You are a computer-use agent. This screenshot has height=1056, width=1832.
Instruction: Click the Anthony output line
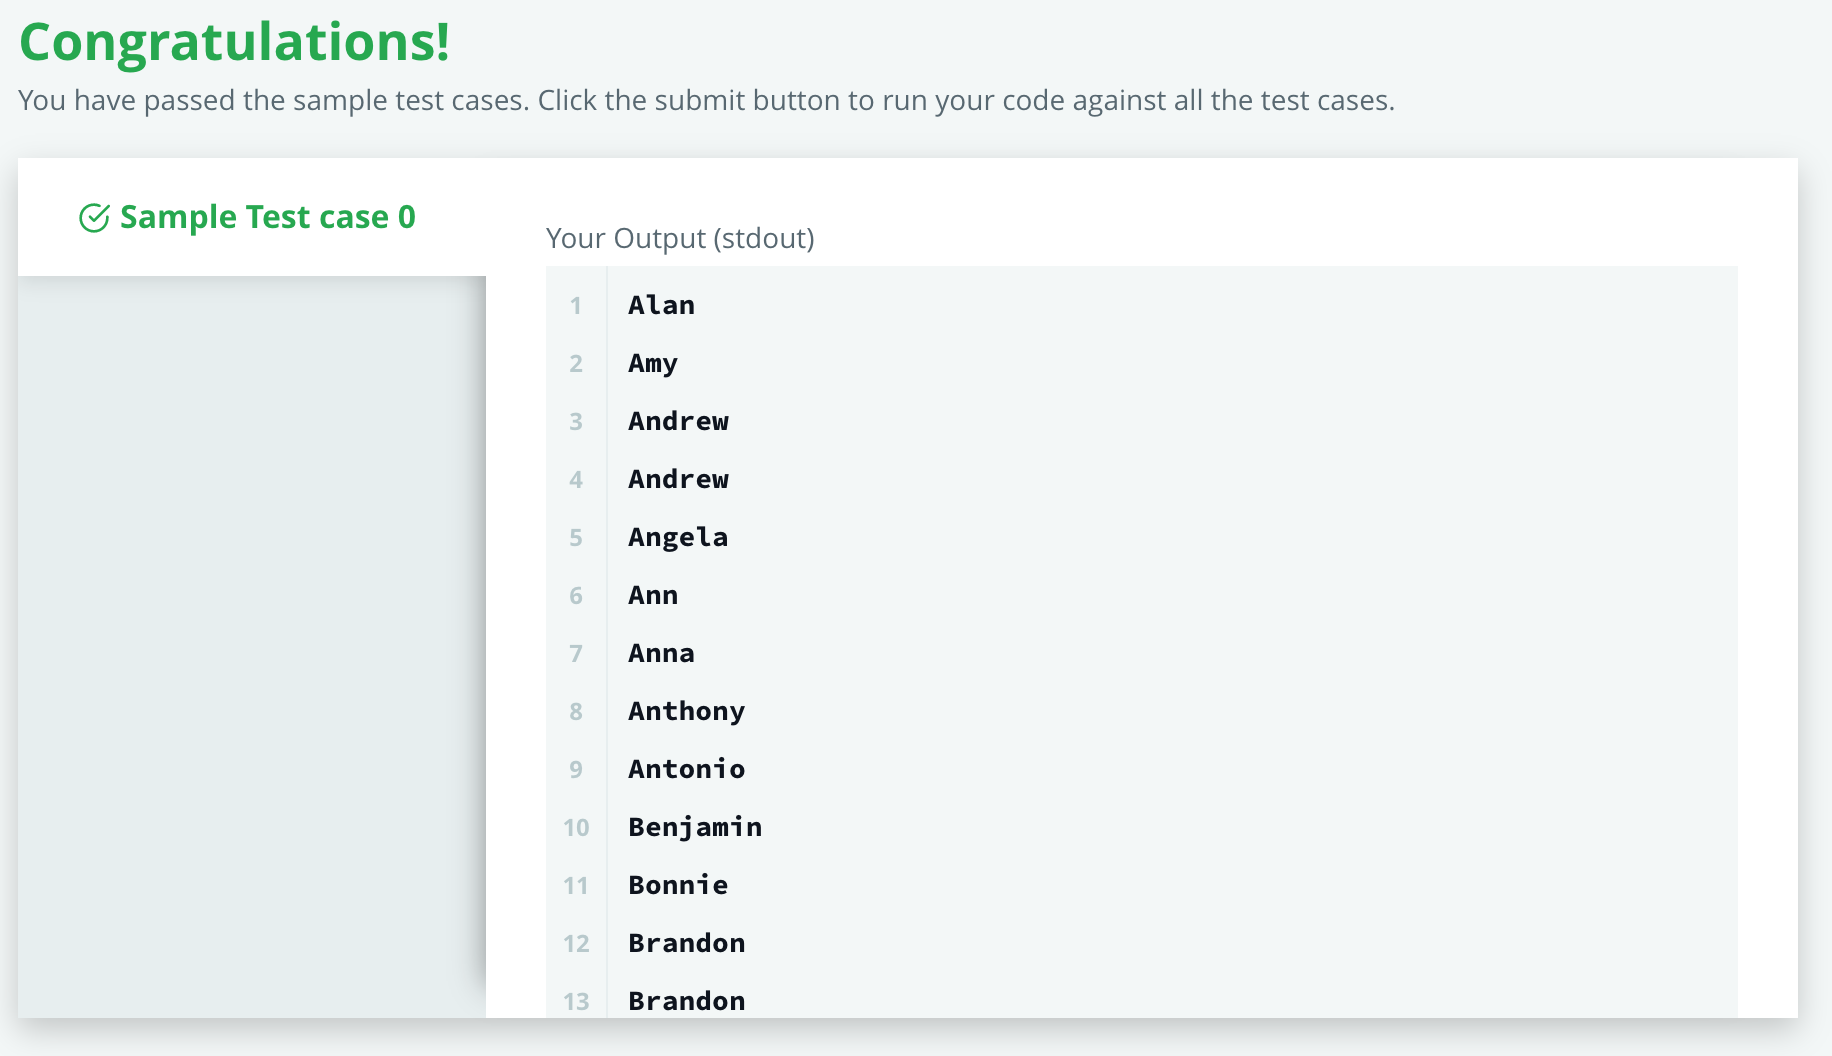tap(686, 711)
